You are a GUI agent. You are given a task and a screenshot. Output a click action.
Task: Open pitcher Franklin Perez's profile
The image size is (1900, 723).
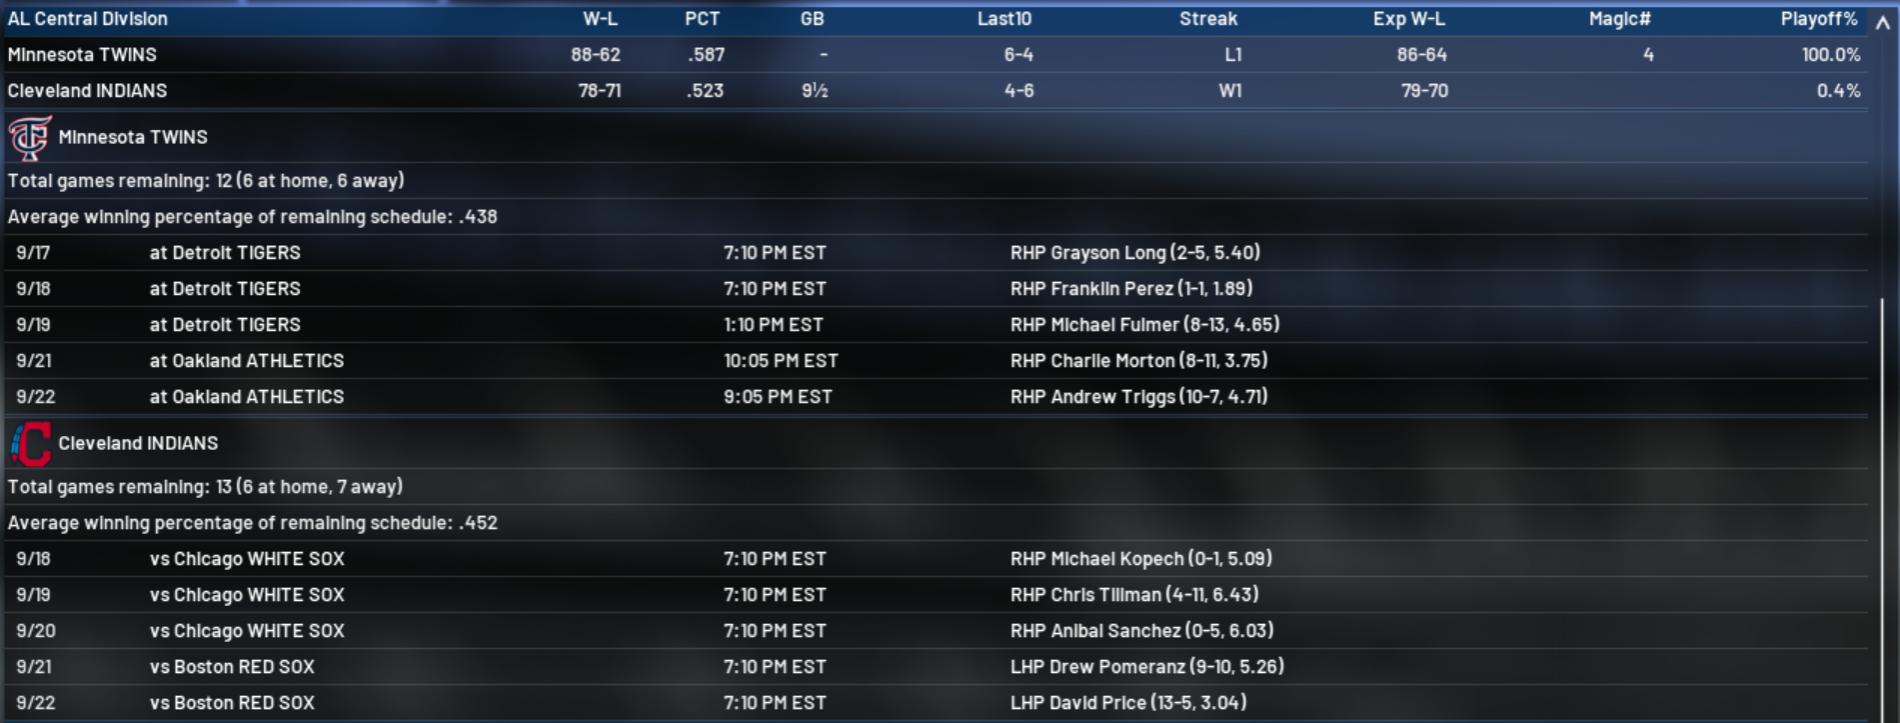(1130, 289)
